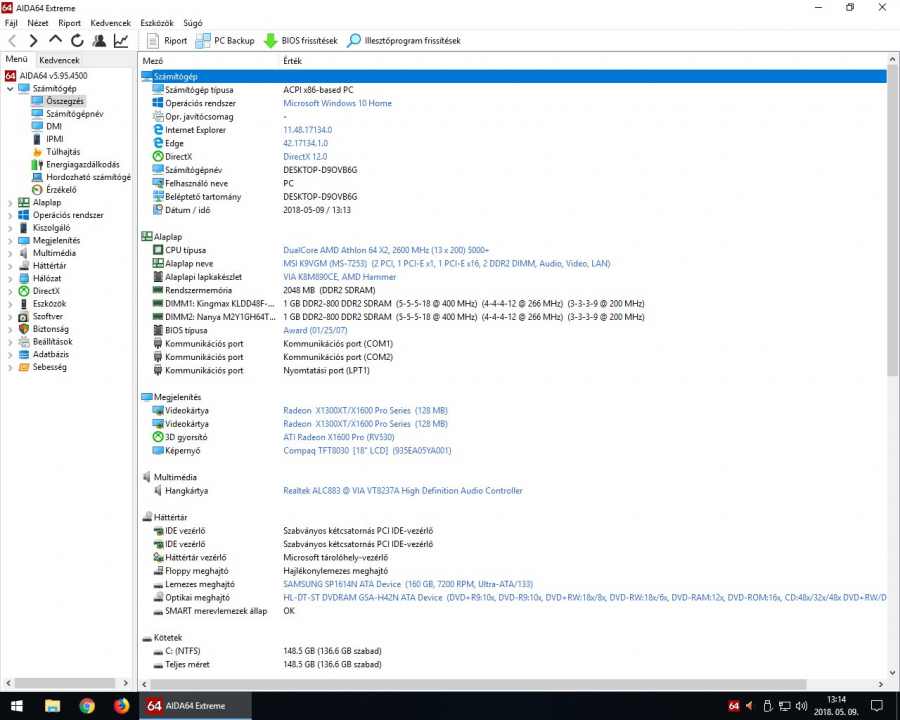Select Túlhajtás flame icon item
Image resolution: width=900 pixels, height=720 pixels.
tap(37, 152)
